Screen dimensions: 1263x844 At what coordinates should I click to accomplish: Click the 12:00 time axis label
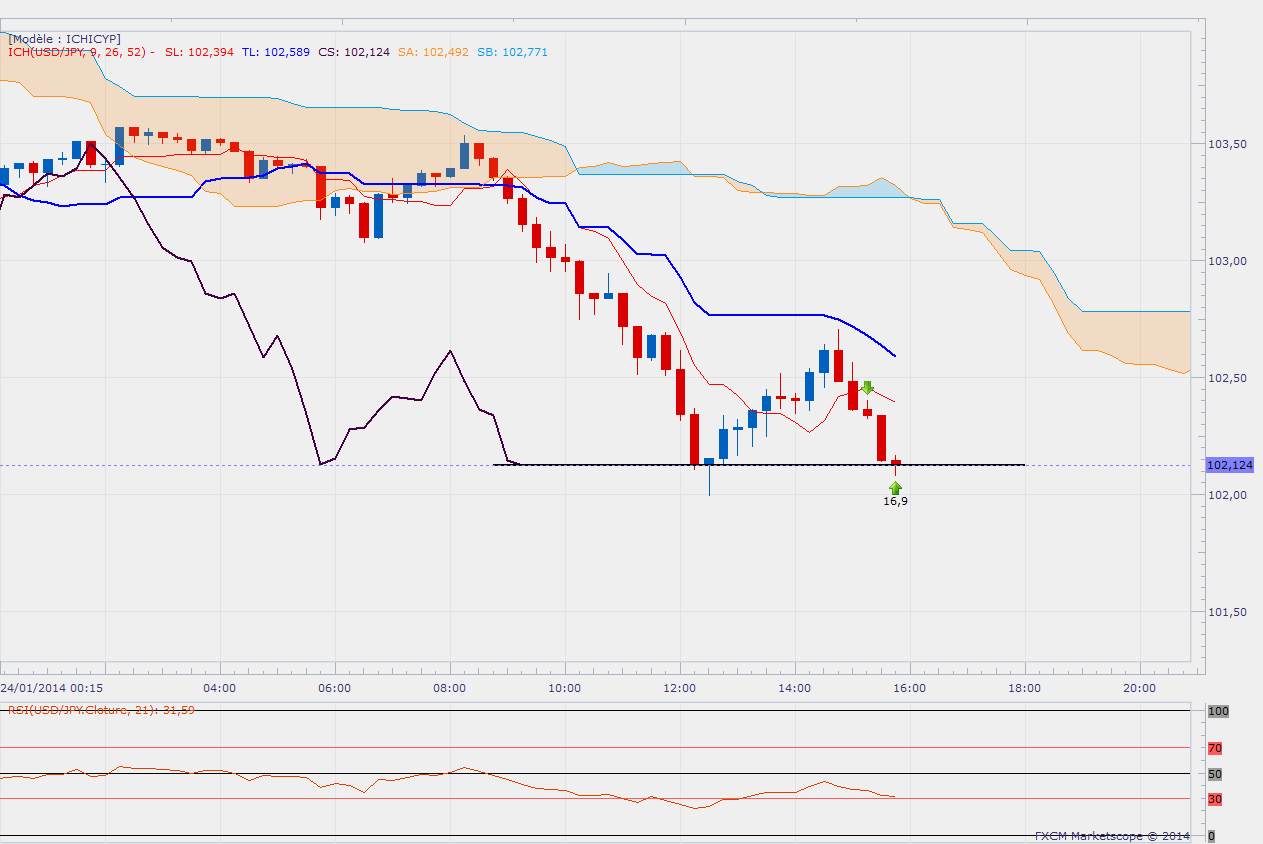pos(679,688)
